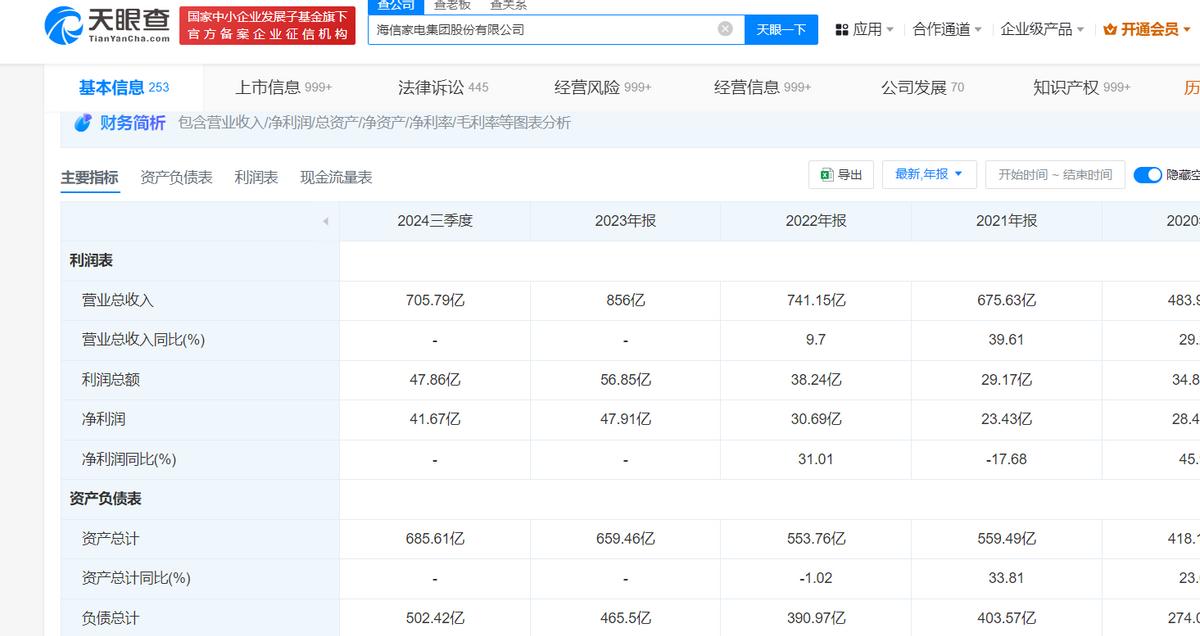The height and width of the screenshot is (636, 1200).
Task: Click the 财务简析 link
Action: pos(133,123)
